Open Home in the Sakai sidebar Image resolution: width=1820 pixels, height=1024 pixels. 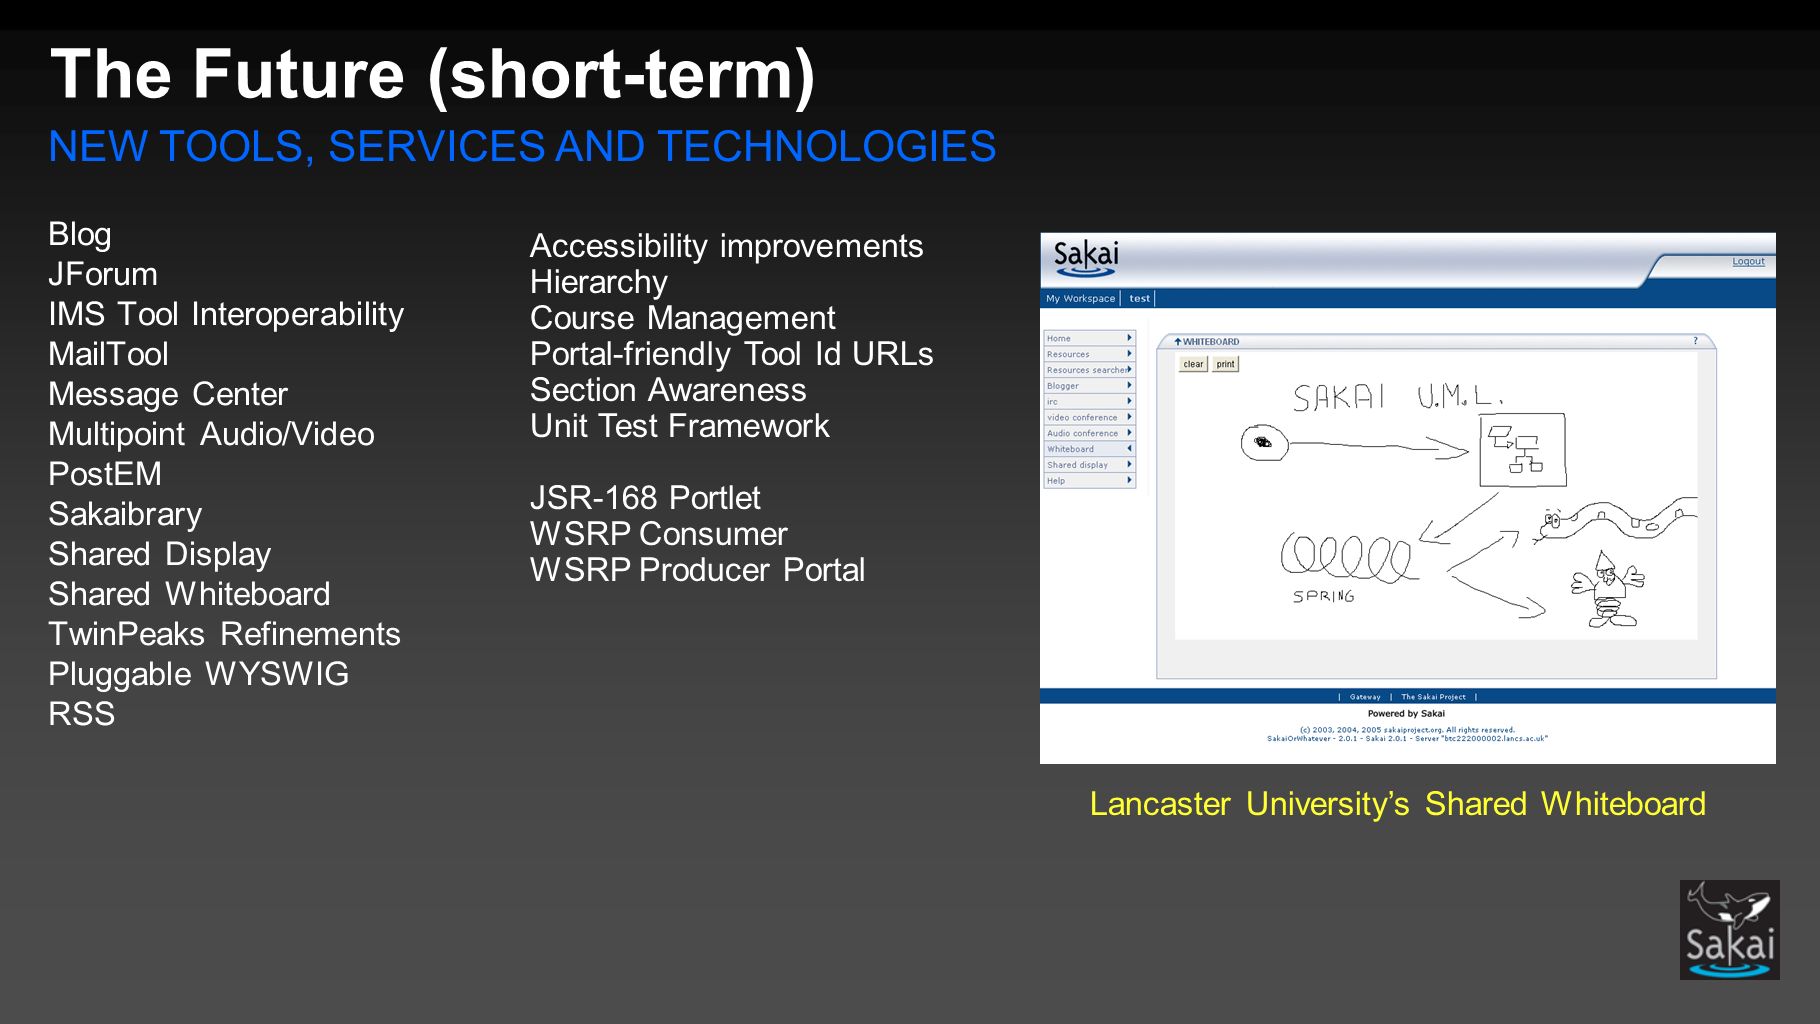tap(1089, 338)
